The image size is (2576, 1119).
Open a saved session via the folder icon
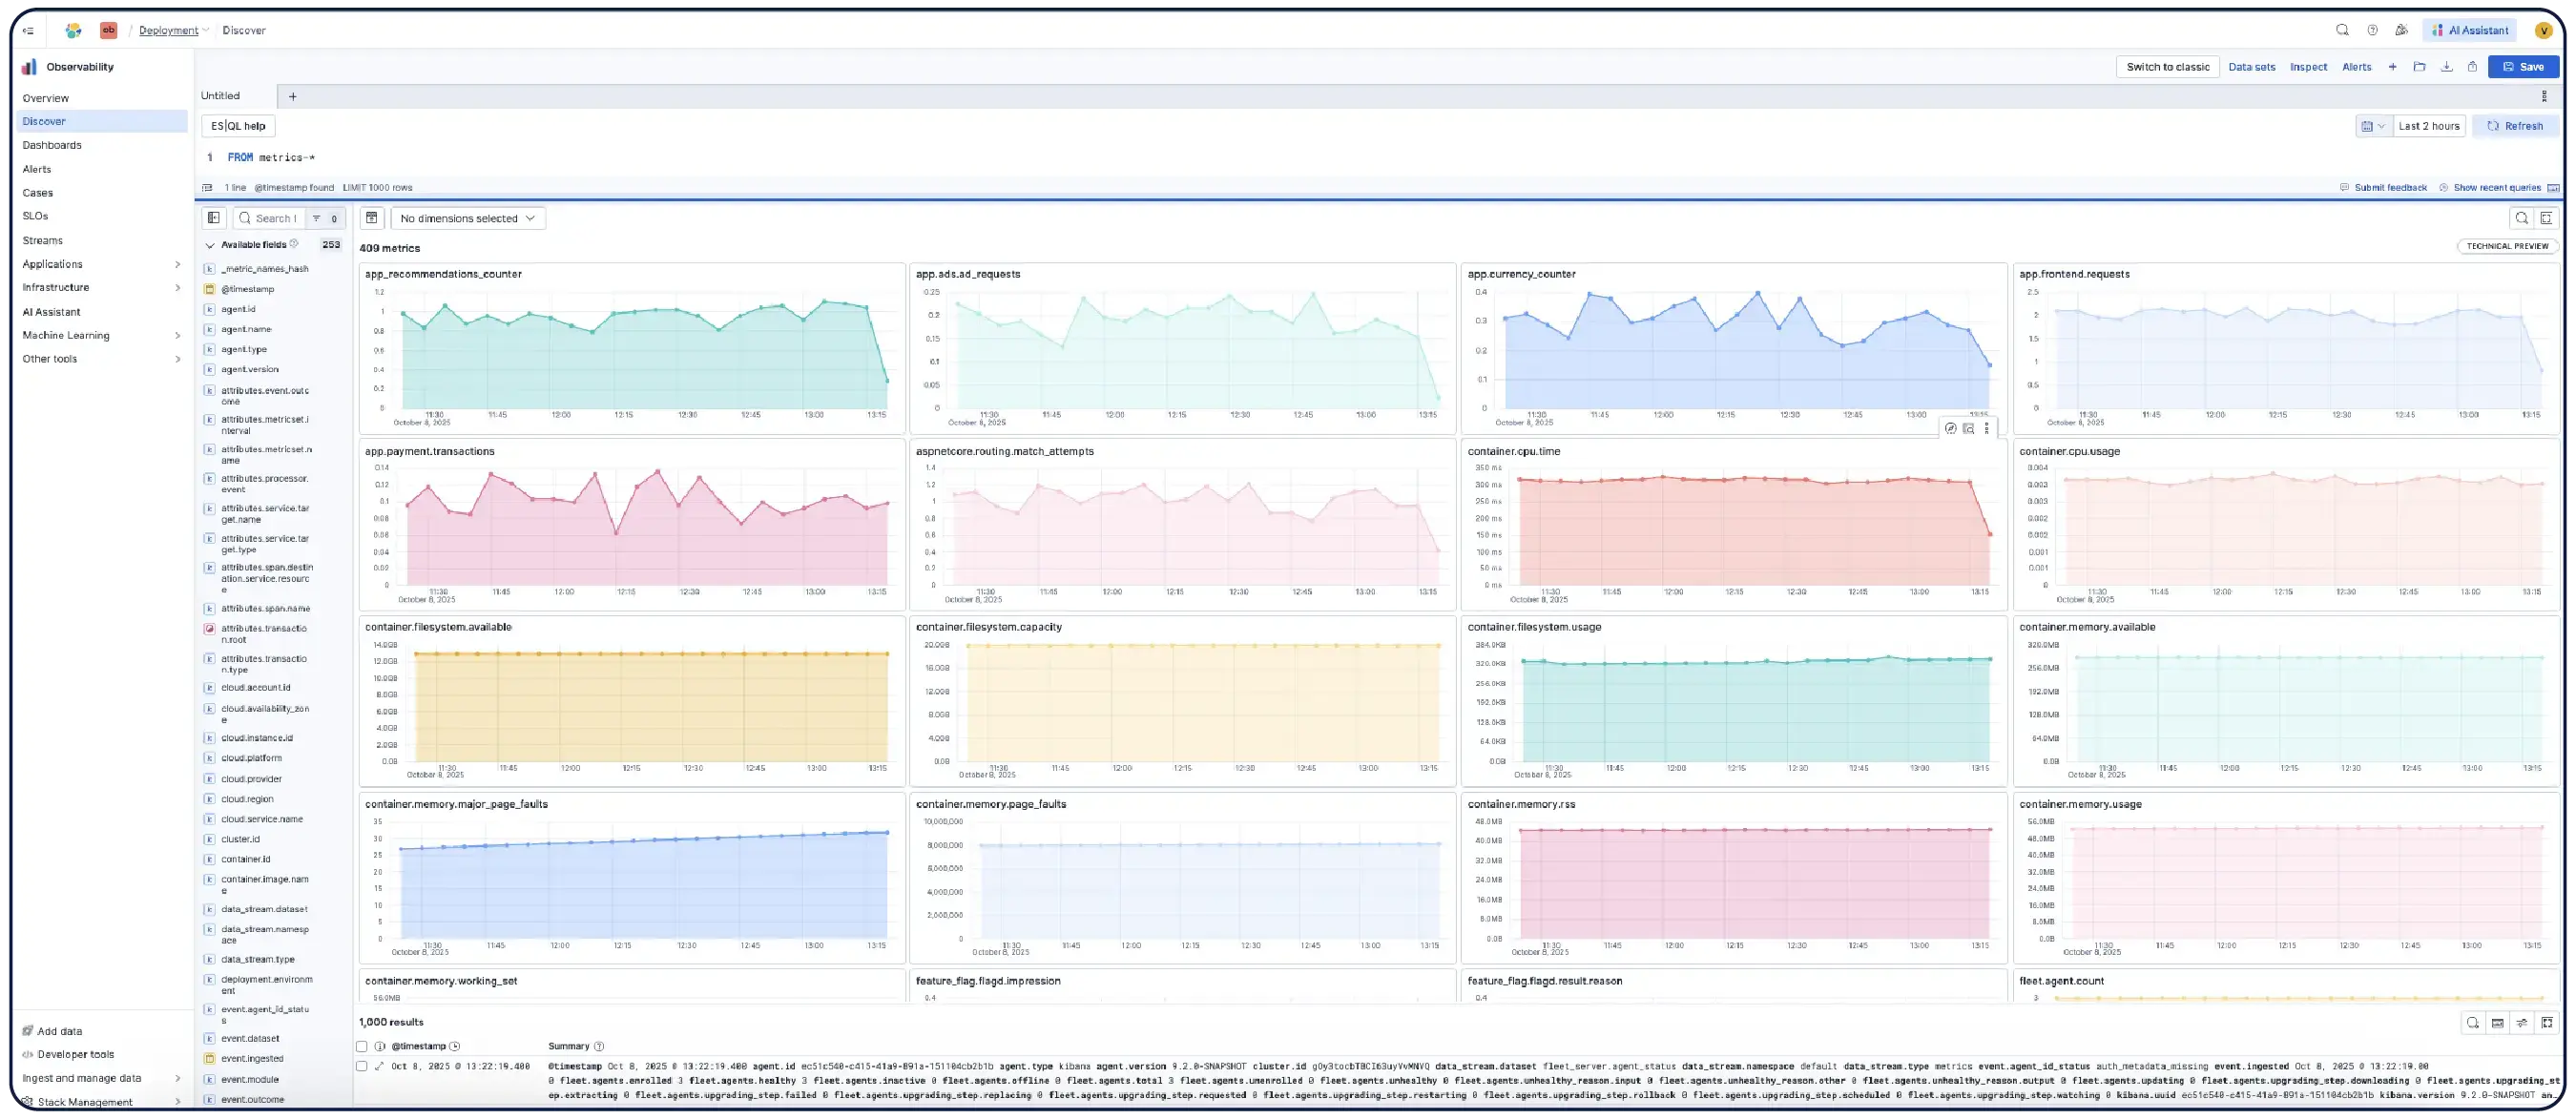click(x=2420, y=66)
